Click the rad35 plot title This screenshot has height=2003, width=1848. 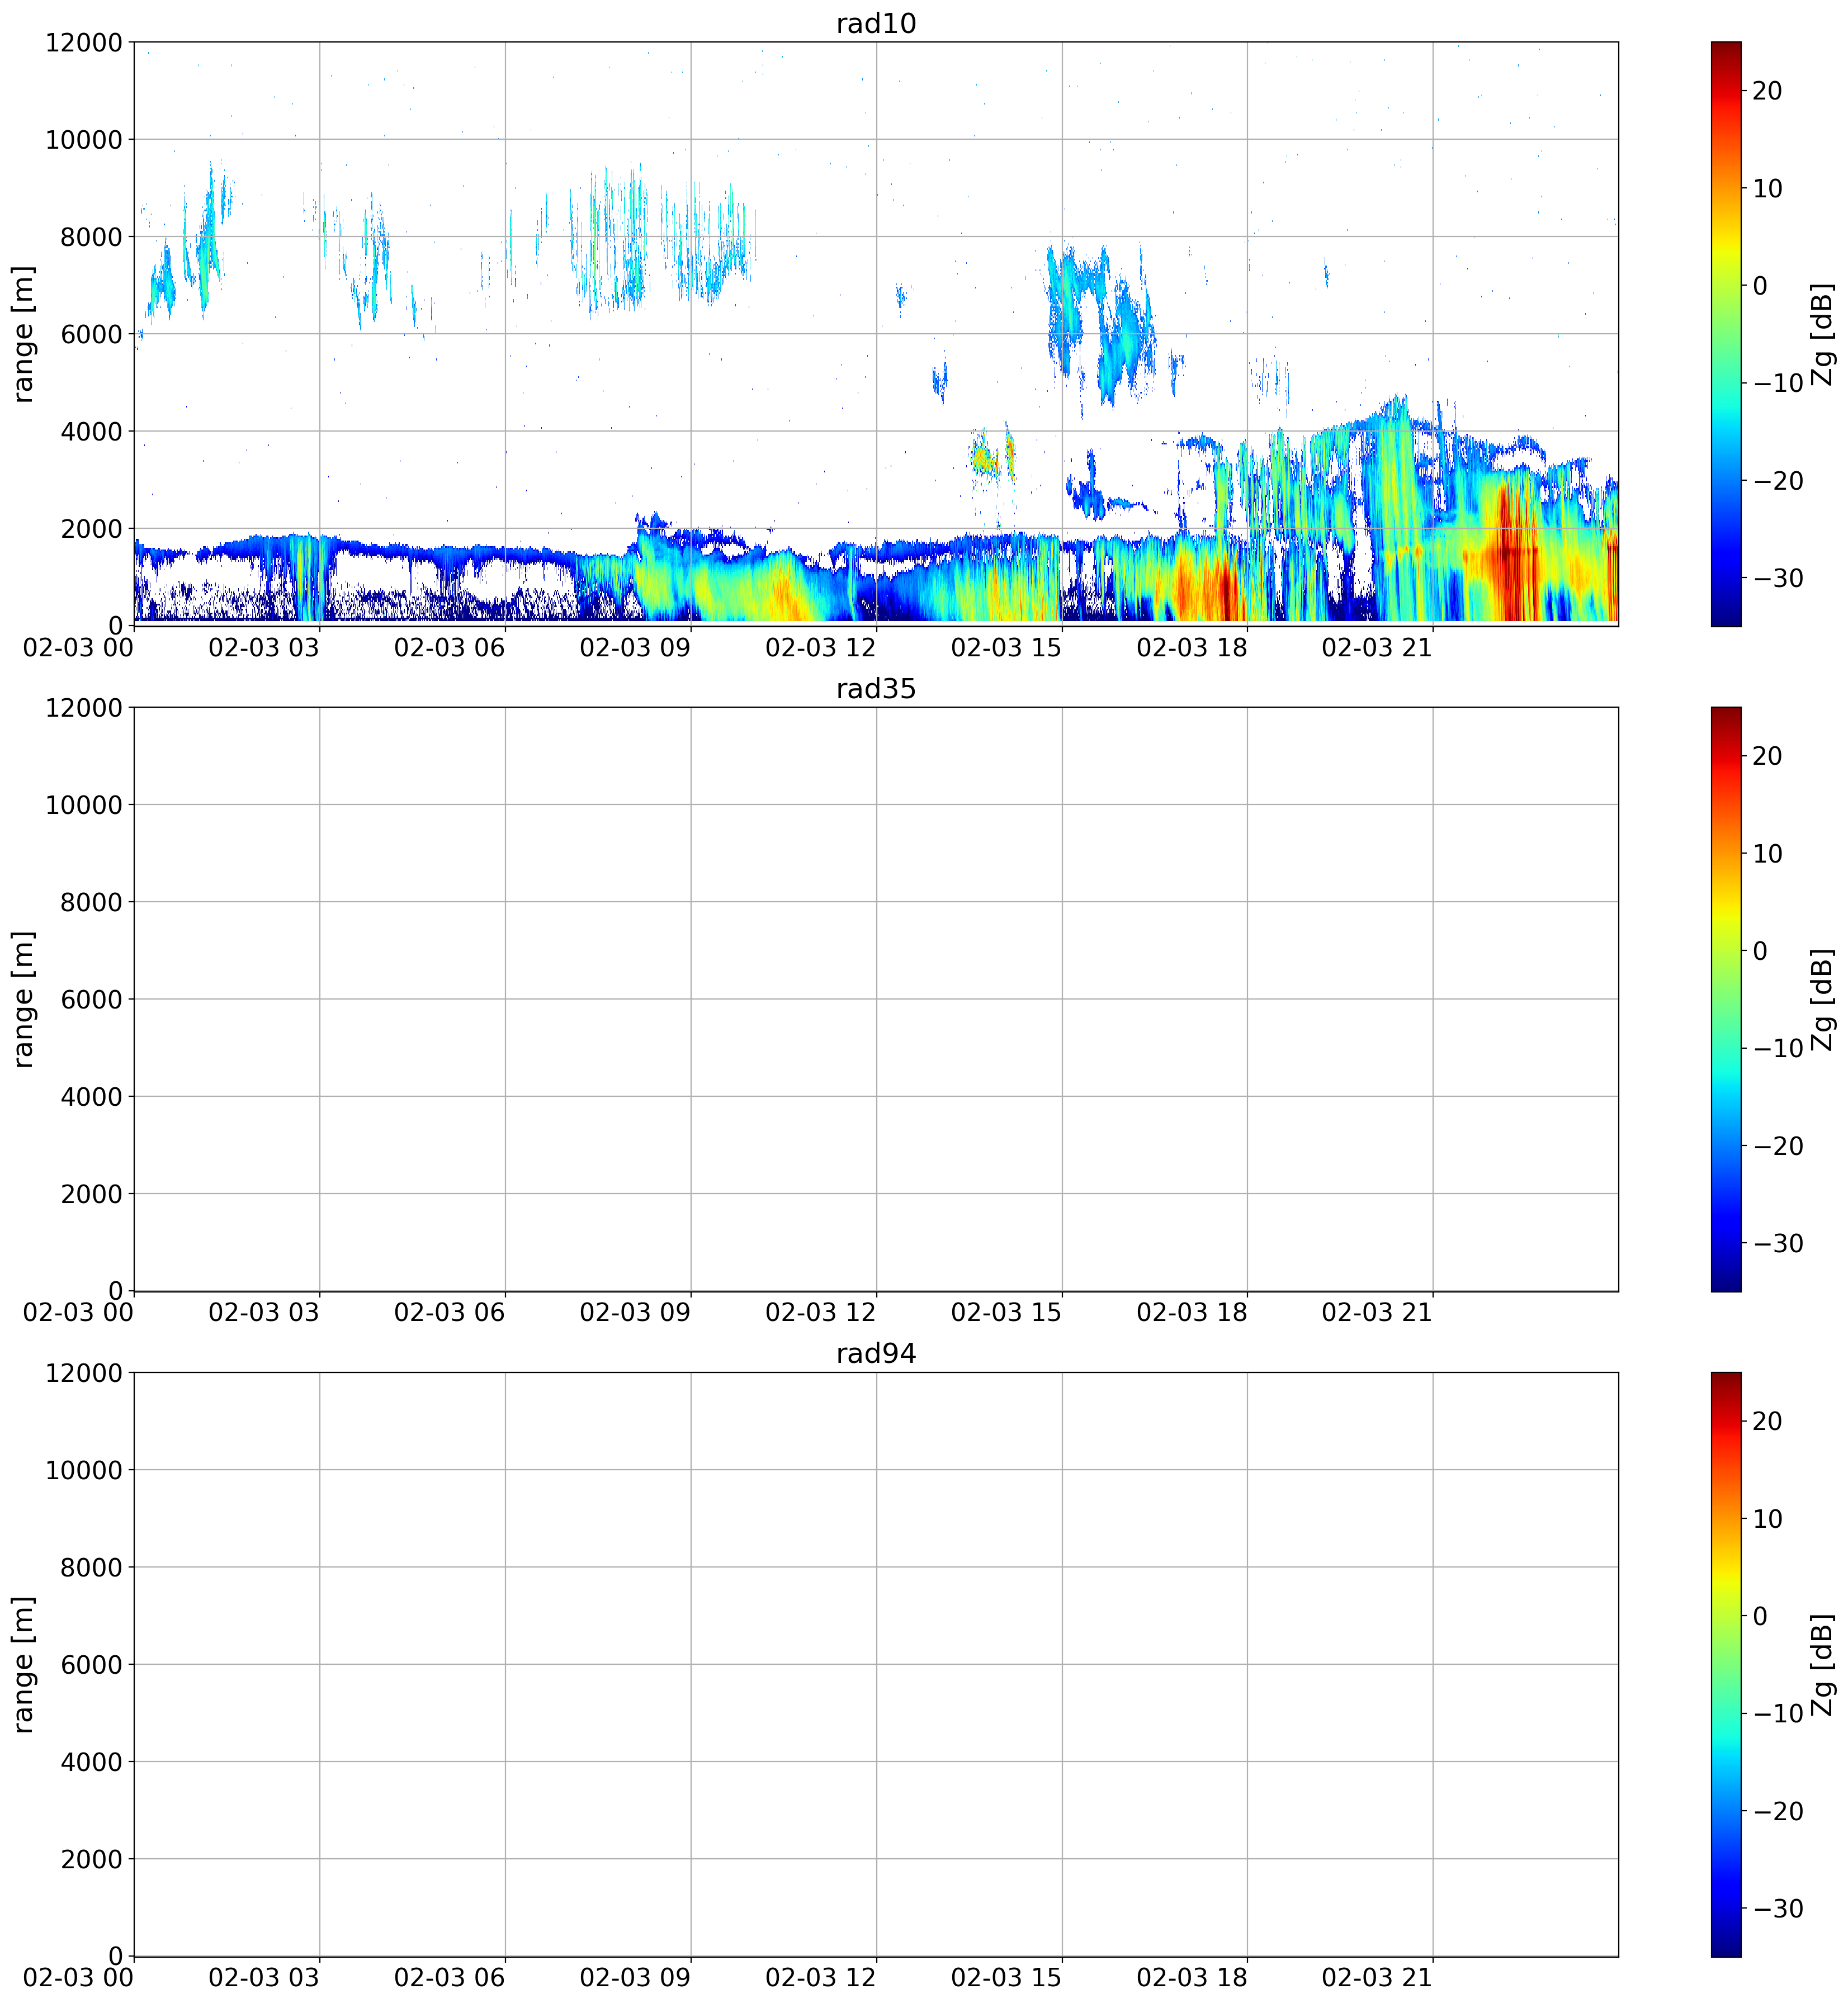pyautogui.click(x=876, y=688)
